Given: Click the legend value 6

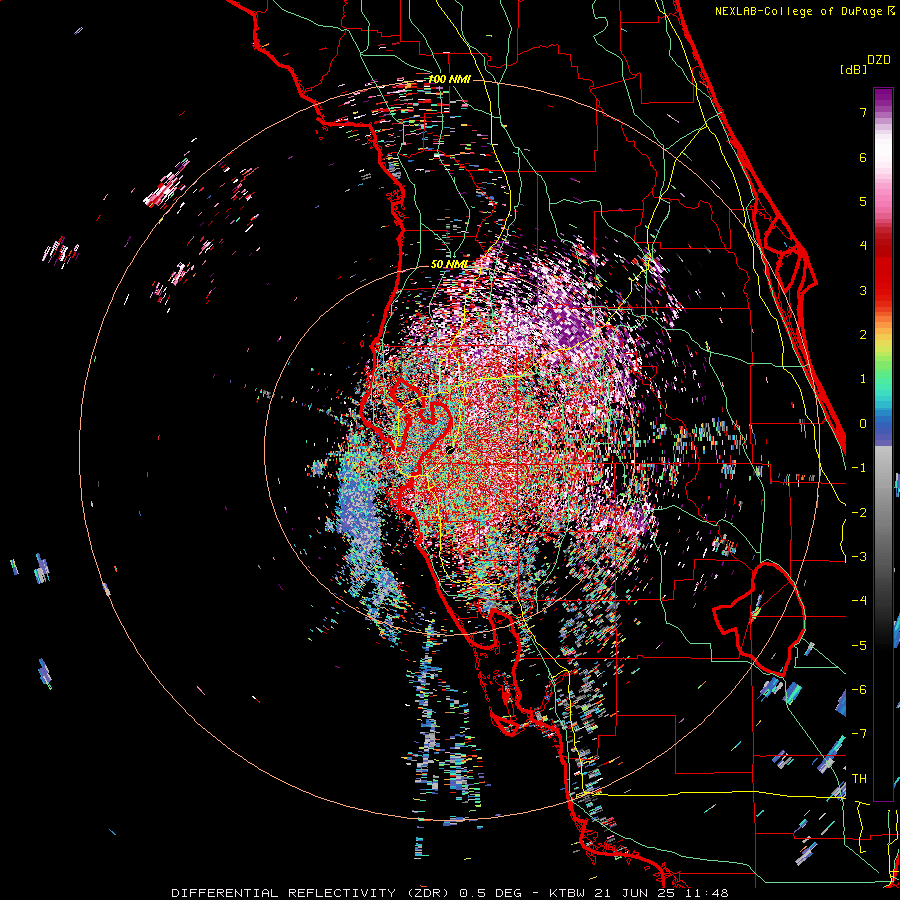Looking at the screenshot, I should (x=863, y=157).
